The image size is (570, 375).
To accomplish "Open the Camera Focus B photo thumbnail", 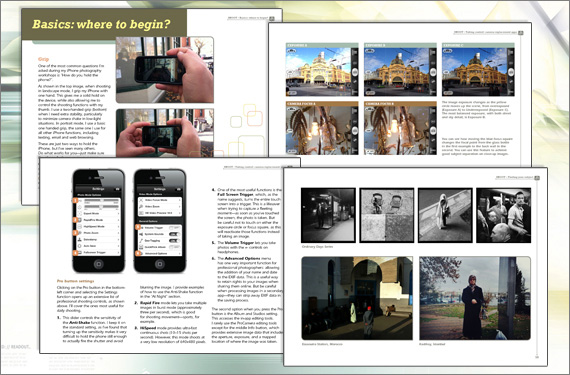I will [x=400, y=130].
